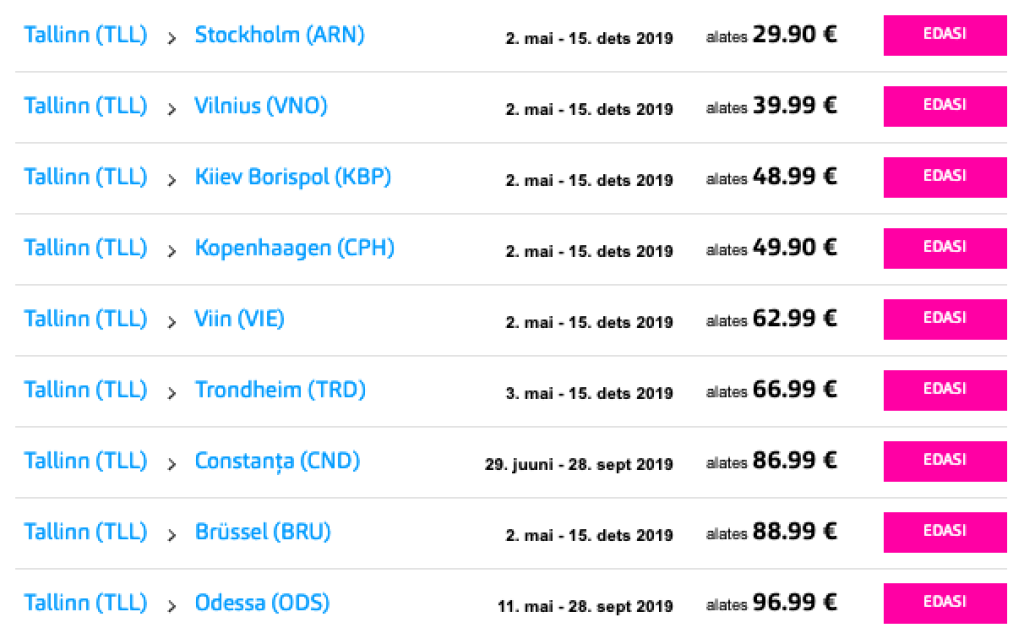Open the Viin (VIE) destination link
This screenshot has height=639, width=1024.
239,319
